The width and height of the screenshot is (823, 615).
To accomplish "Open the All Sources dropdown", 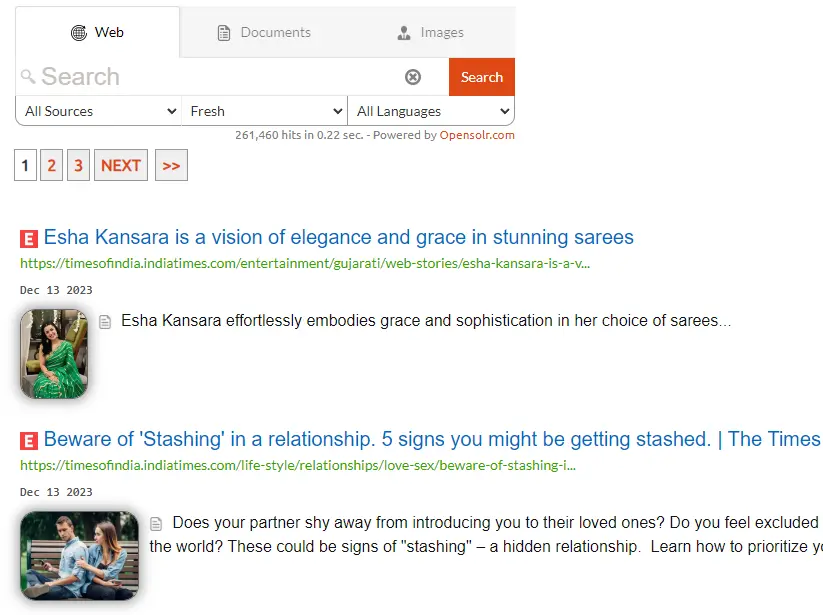I will (99, 111).
